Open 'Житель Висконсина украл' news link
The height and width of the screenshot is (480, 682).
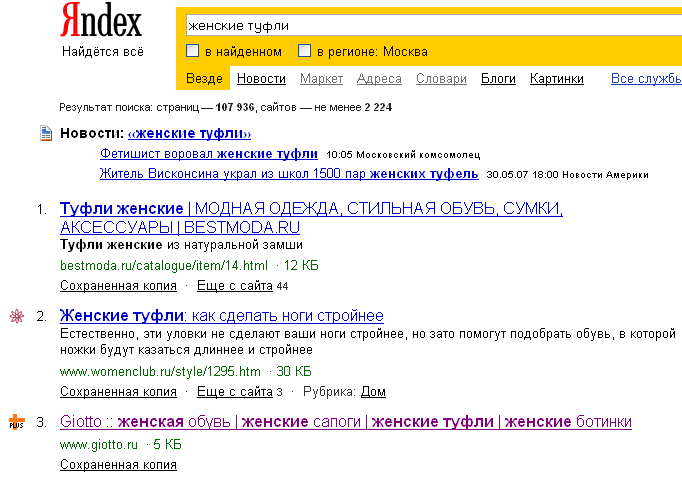(x=289, y=173)
